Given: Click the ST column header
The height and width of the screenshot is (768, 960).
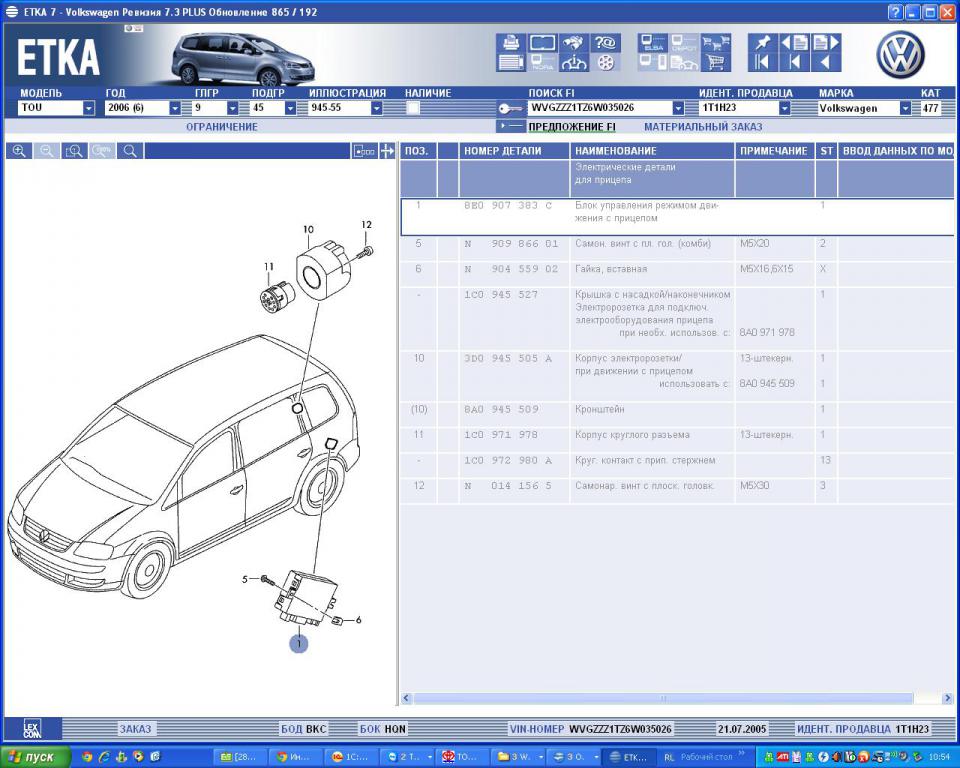Looking at the screenshot, I should point(827,151).
